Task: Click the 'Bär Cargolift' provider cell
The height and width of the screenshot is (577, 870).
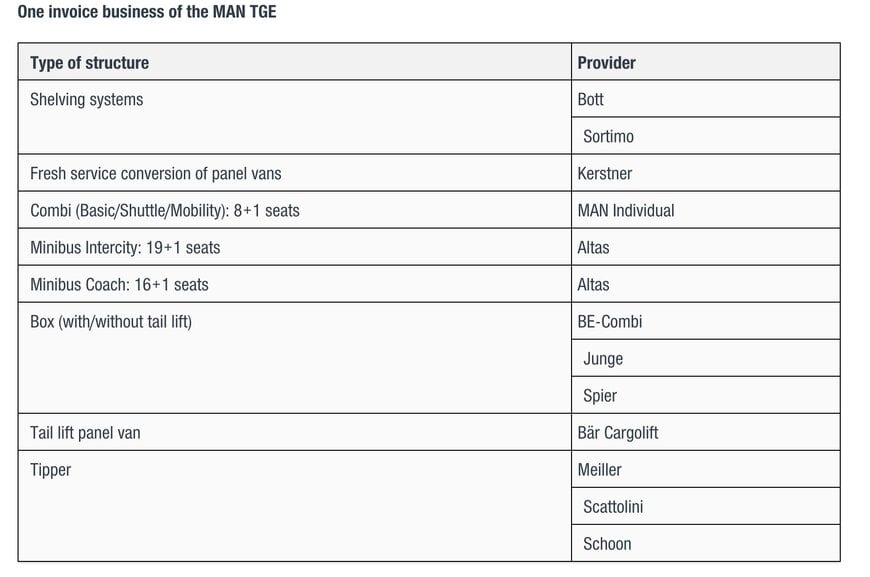Action: click(706, 432)
